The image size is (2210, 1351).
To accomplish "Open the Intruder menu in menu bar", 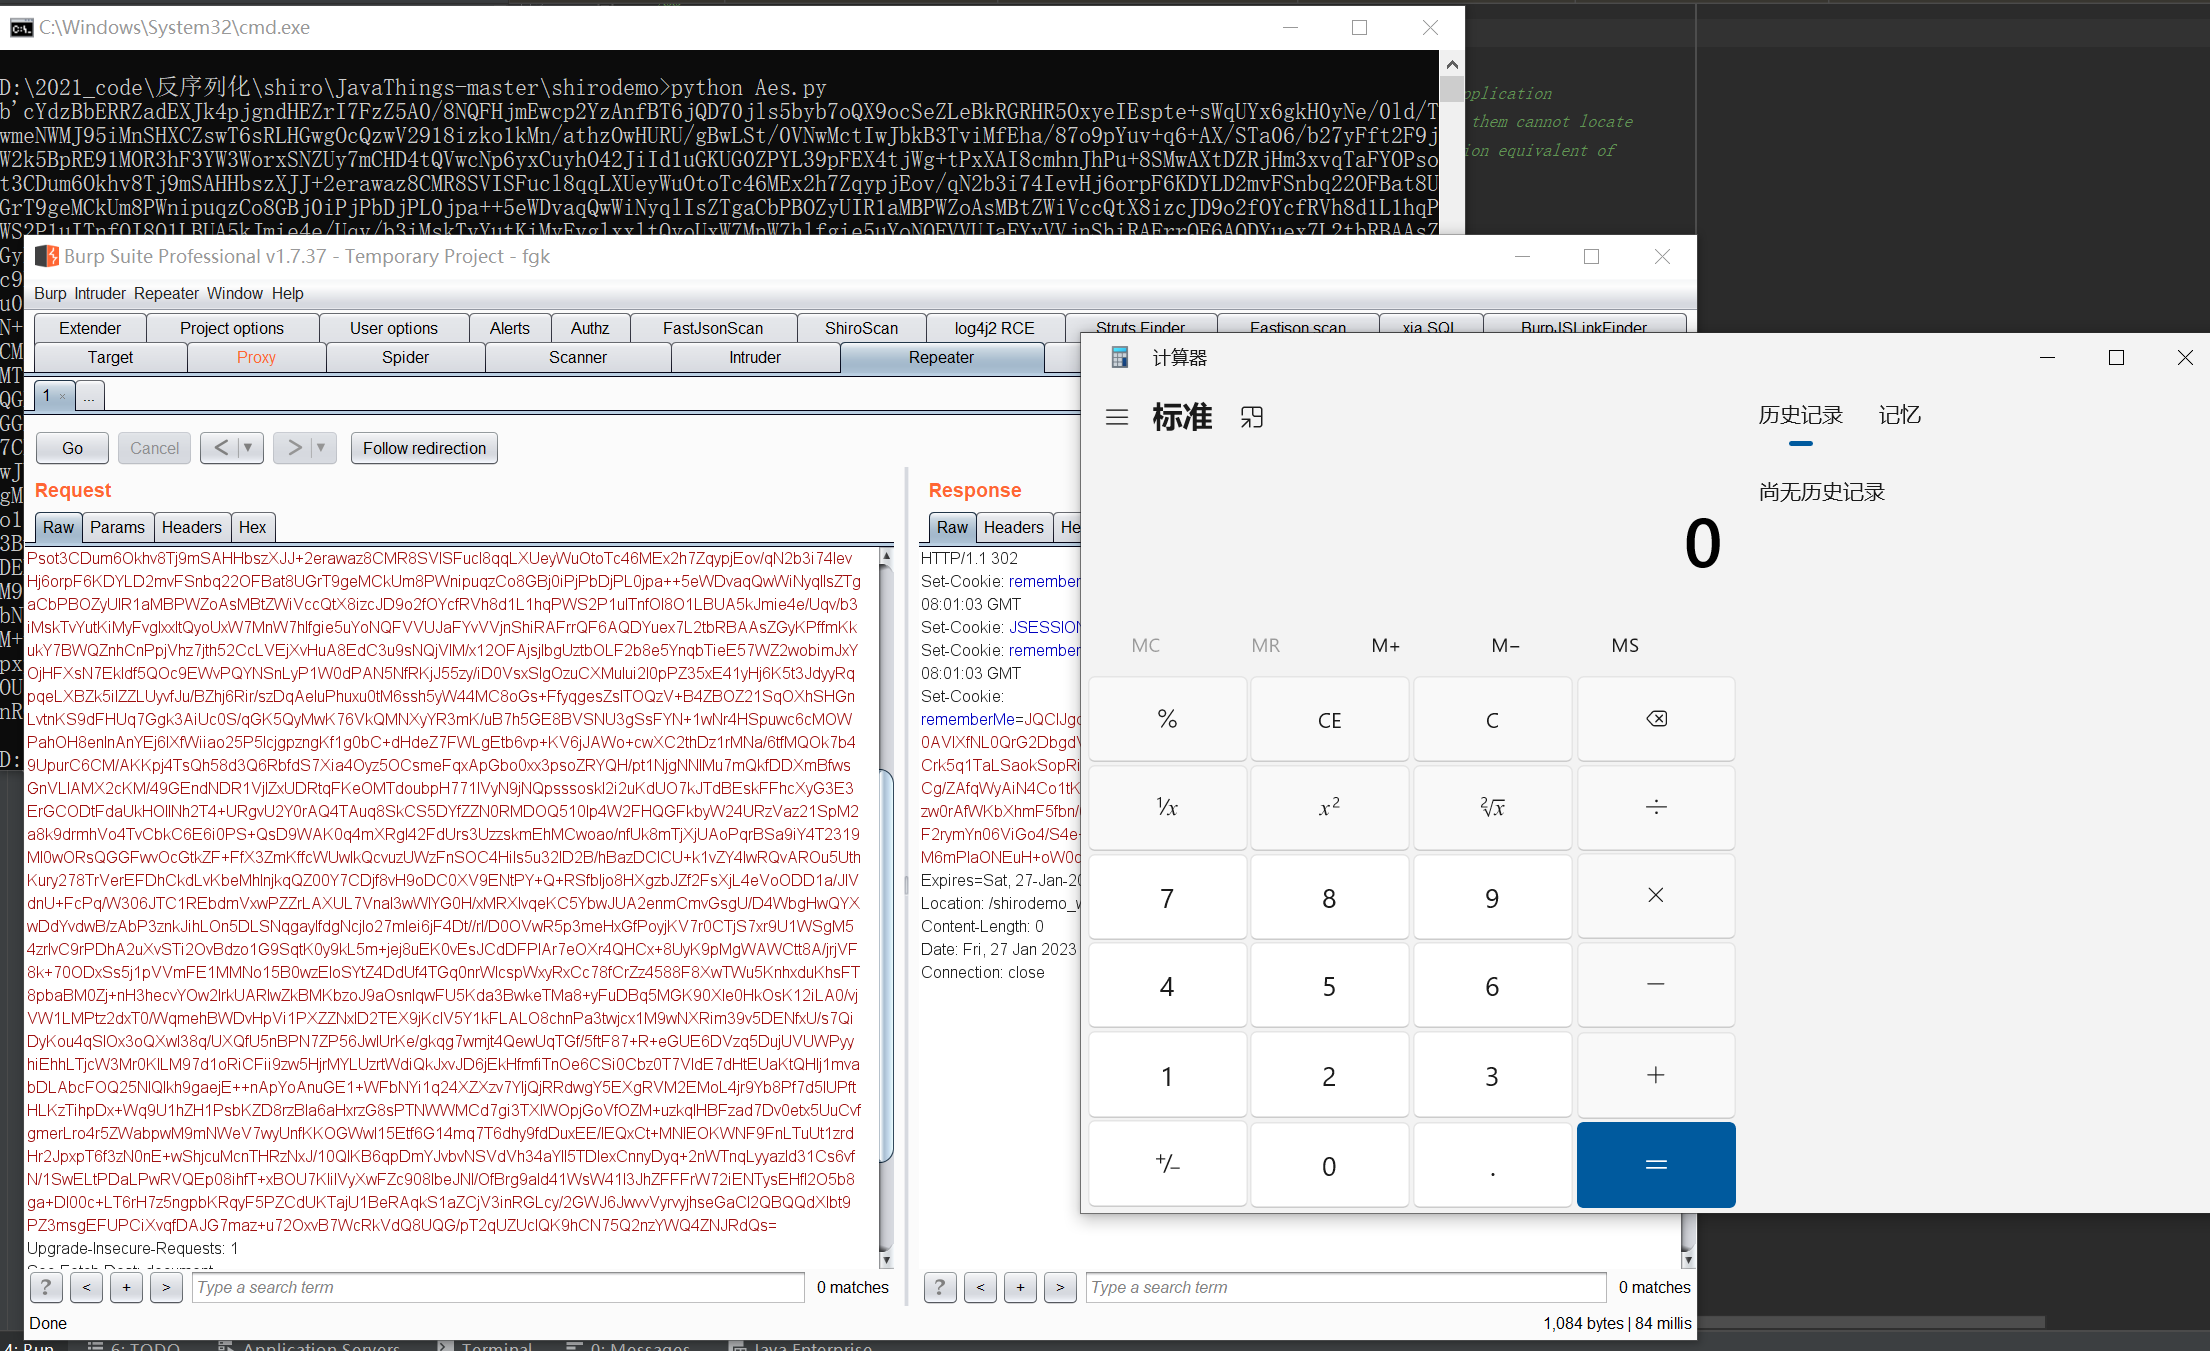I will [x=100, y=293].
